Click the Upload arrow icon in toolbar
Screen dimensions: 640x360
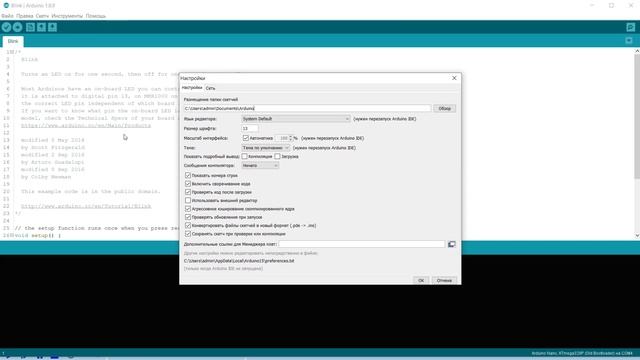tap(18, 27)
